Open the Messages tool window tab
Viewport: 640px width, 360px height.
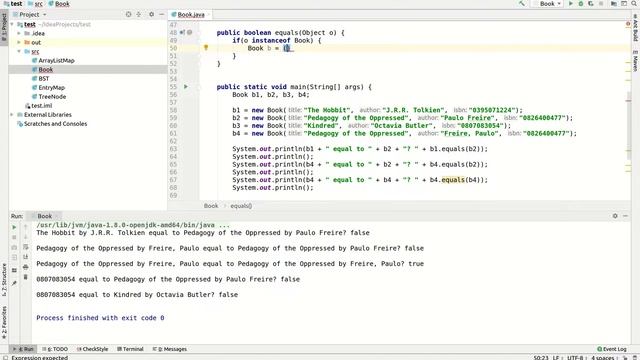point(170,349)
